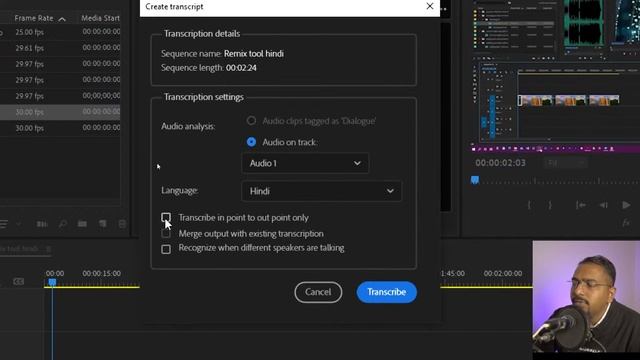This screenshot has height=360, width=640.
Task: Click the Clear trash icon in Project panel
Action: point(122,224)
